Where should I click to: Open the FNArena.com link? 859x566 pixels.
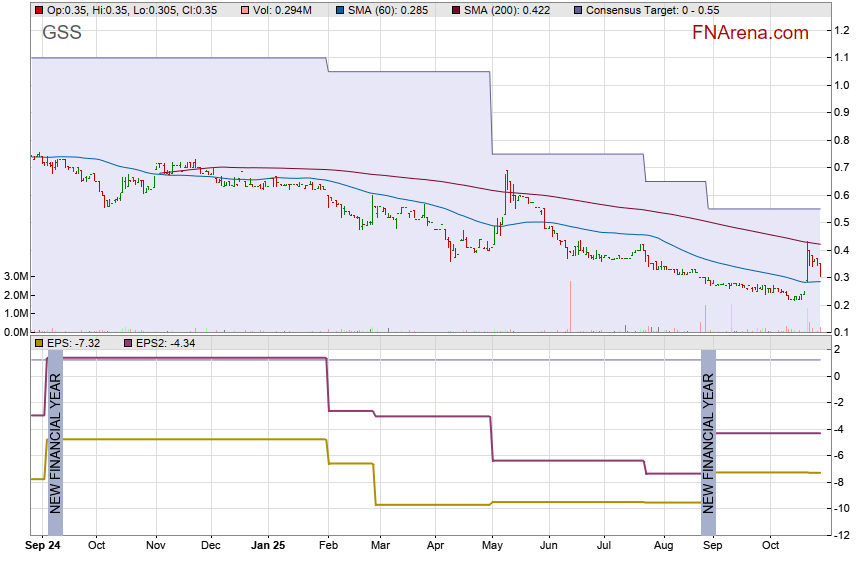[749, 33]
